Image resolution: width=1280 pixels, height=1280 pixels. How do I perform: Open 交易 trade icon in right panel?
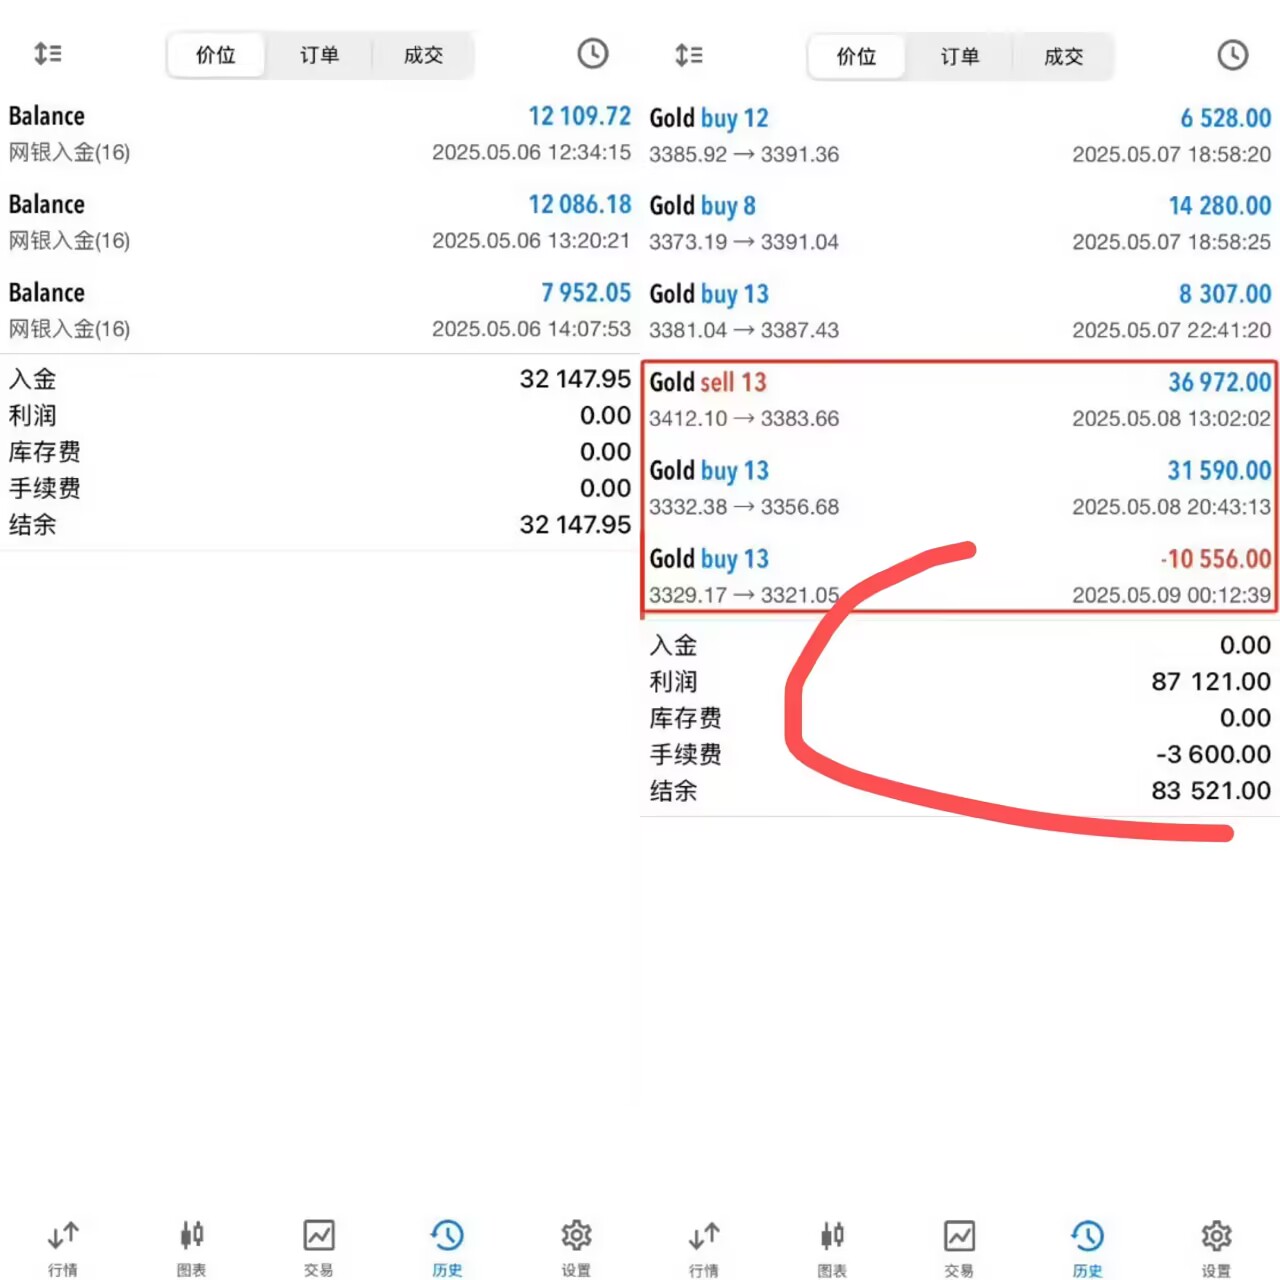959,1247
